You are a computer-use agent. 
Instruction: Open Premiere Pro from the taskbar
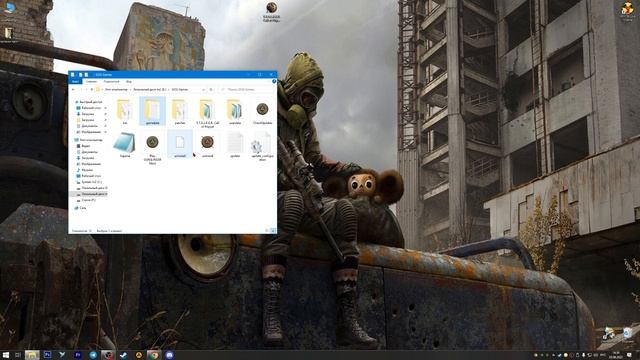pos(78,355)
